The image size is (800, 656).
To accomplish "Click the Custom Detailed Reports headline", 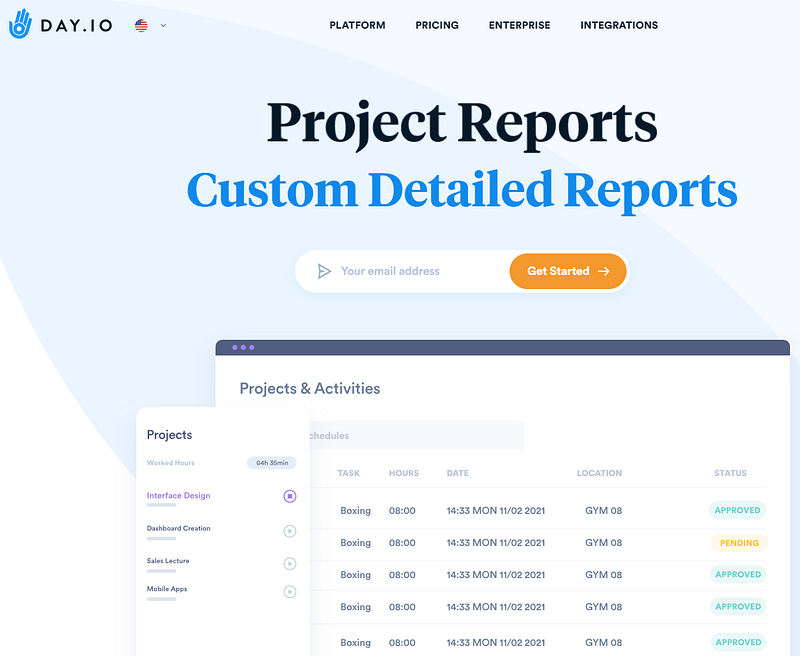I will coord(462,191).
